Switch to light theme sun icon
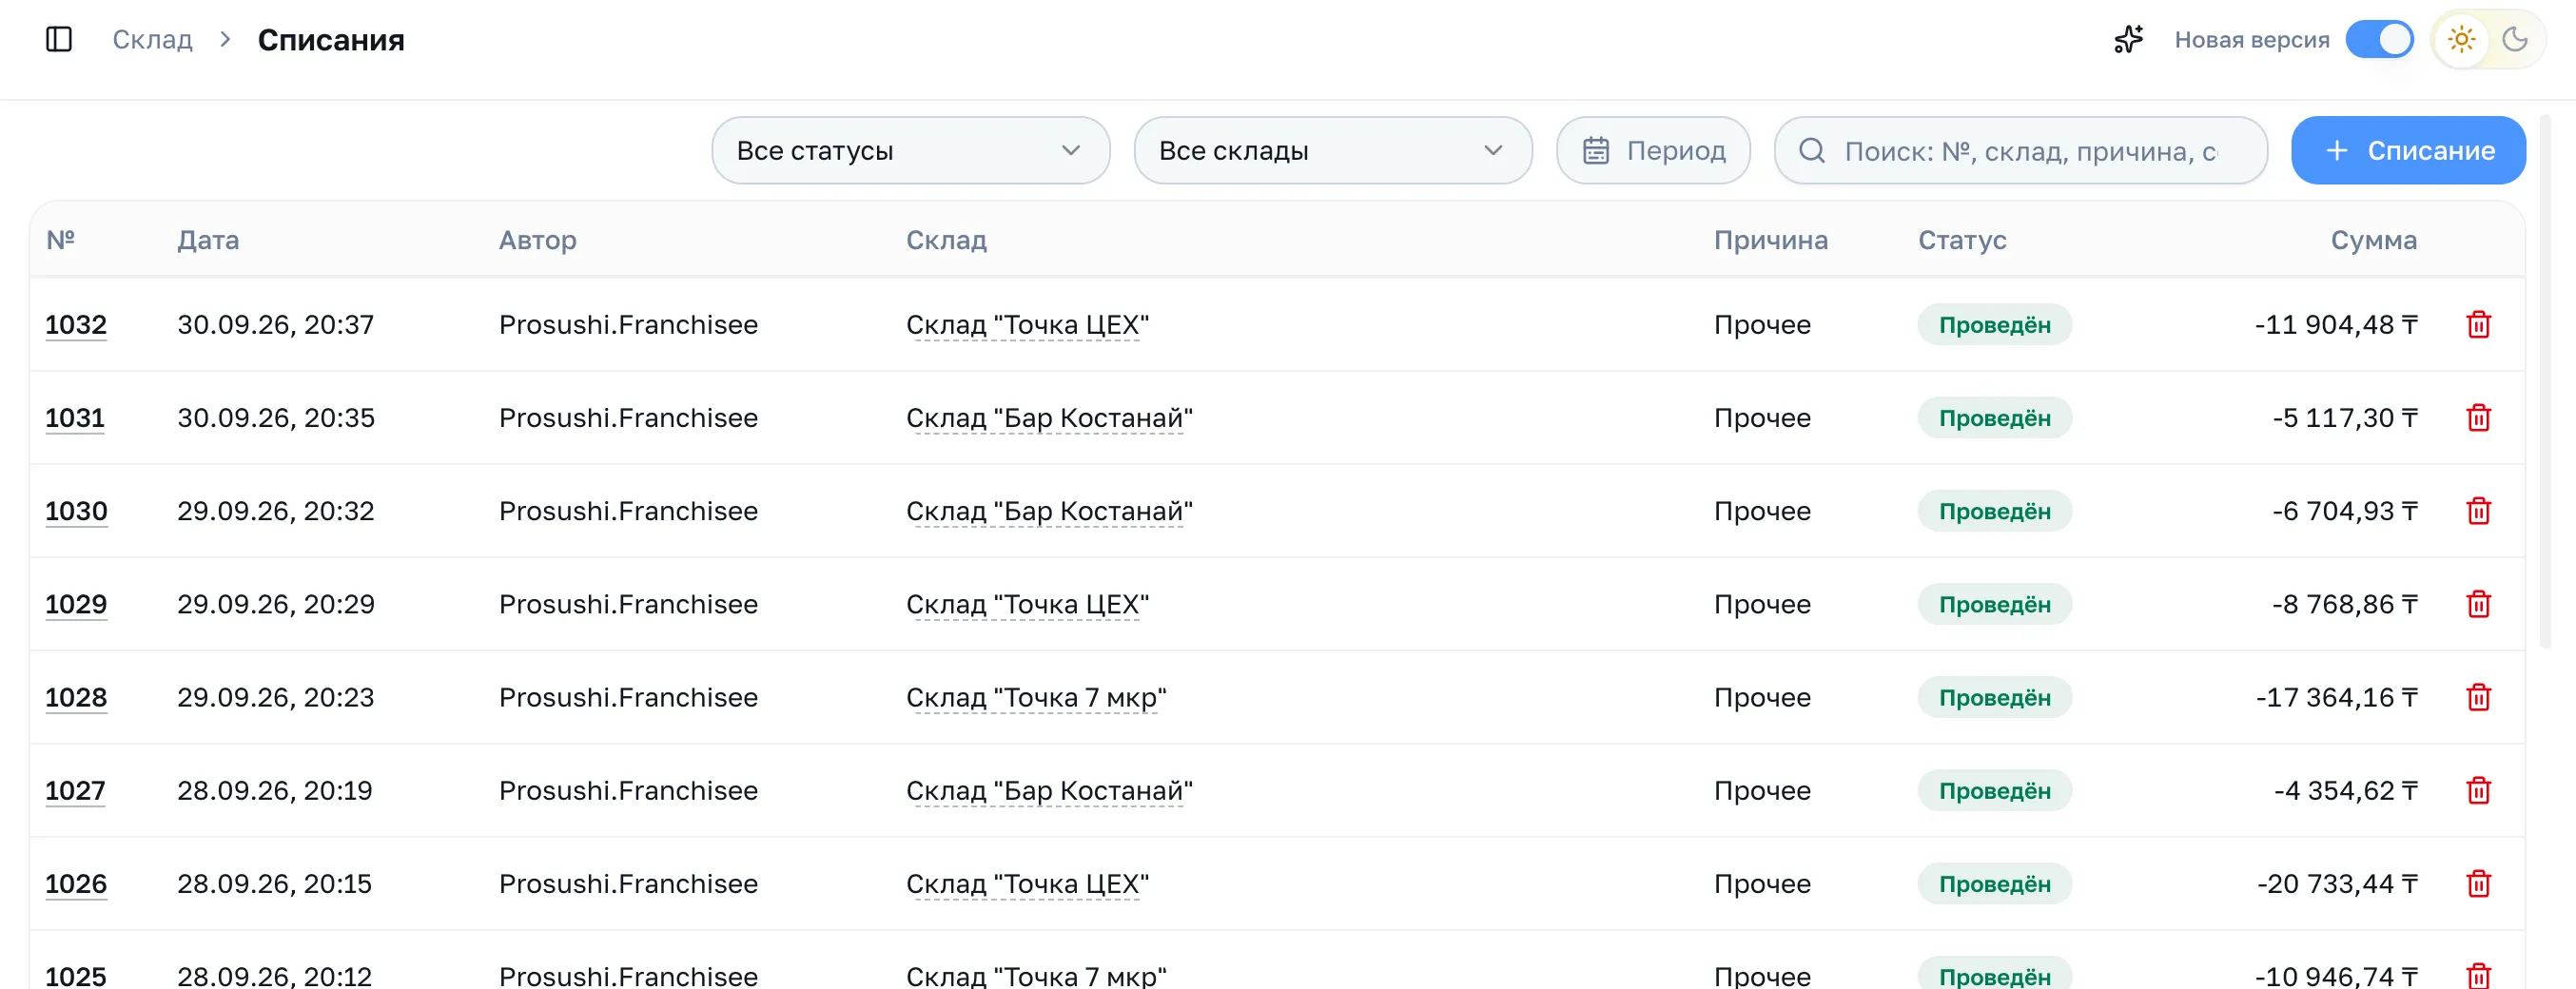This screenshot has width=2576, height=989. (x=2461, y=39)
